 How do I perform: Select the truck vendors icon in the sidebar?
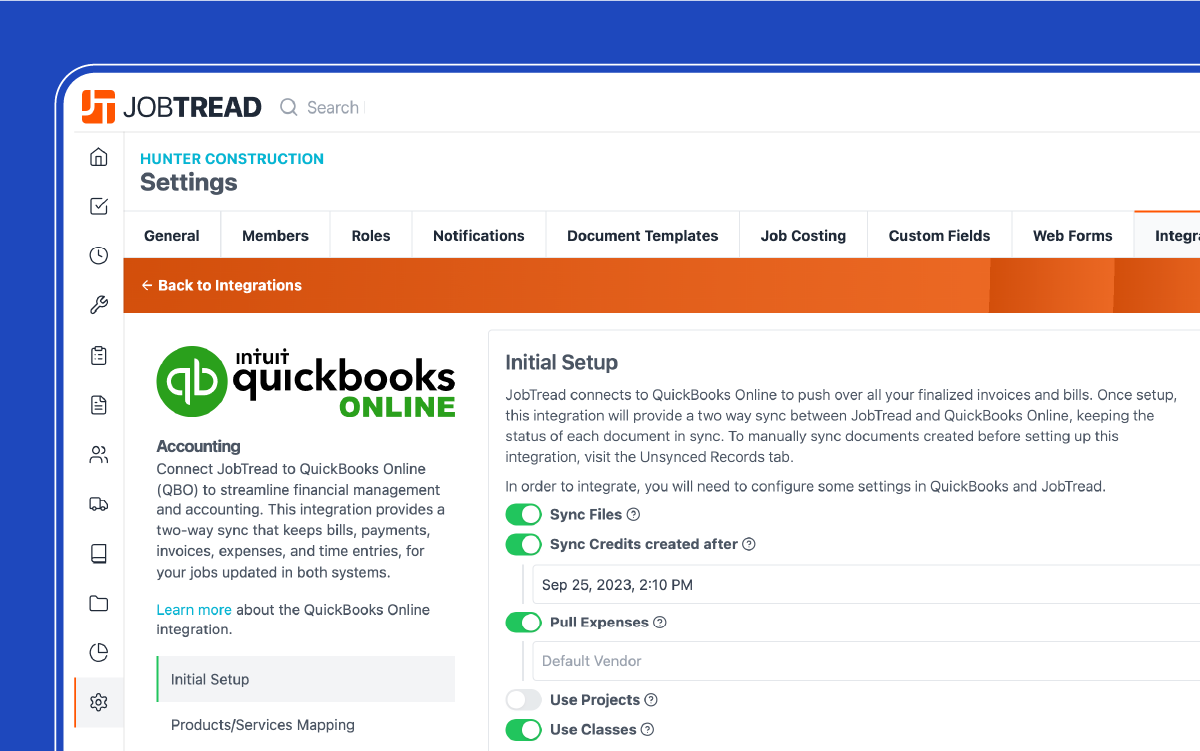click(x=98, y=503)
